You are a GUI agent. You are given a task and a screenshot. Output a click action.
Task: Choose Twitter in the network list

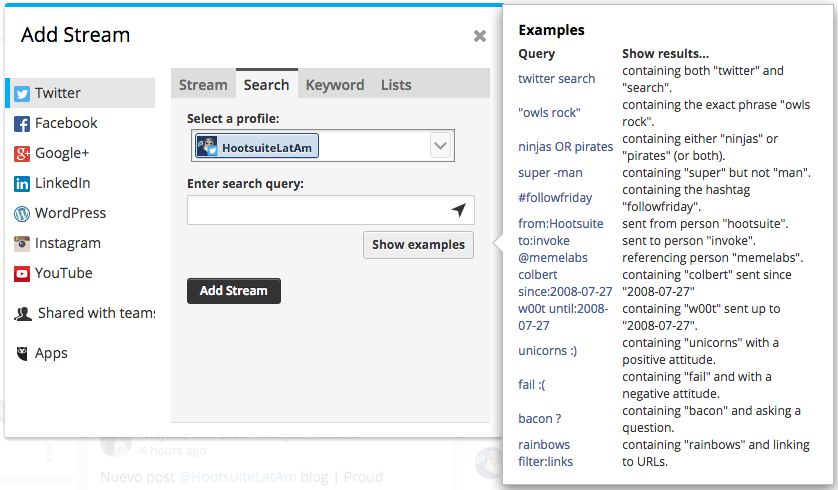point(80,93)
